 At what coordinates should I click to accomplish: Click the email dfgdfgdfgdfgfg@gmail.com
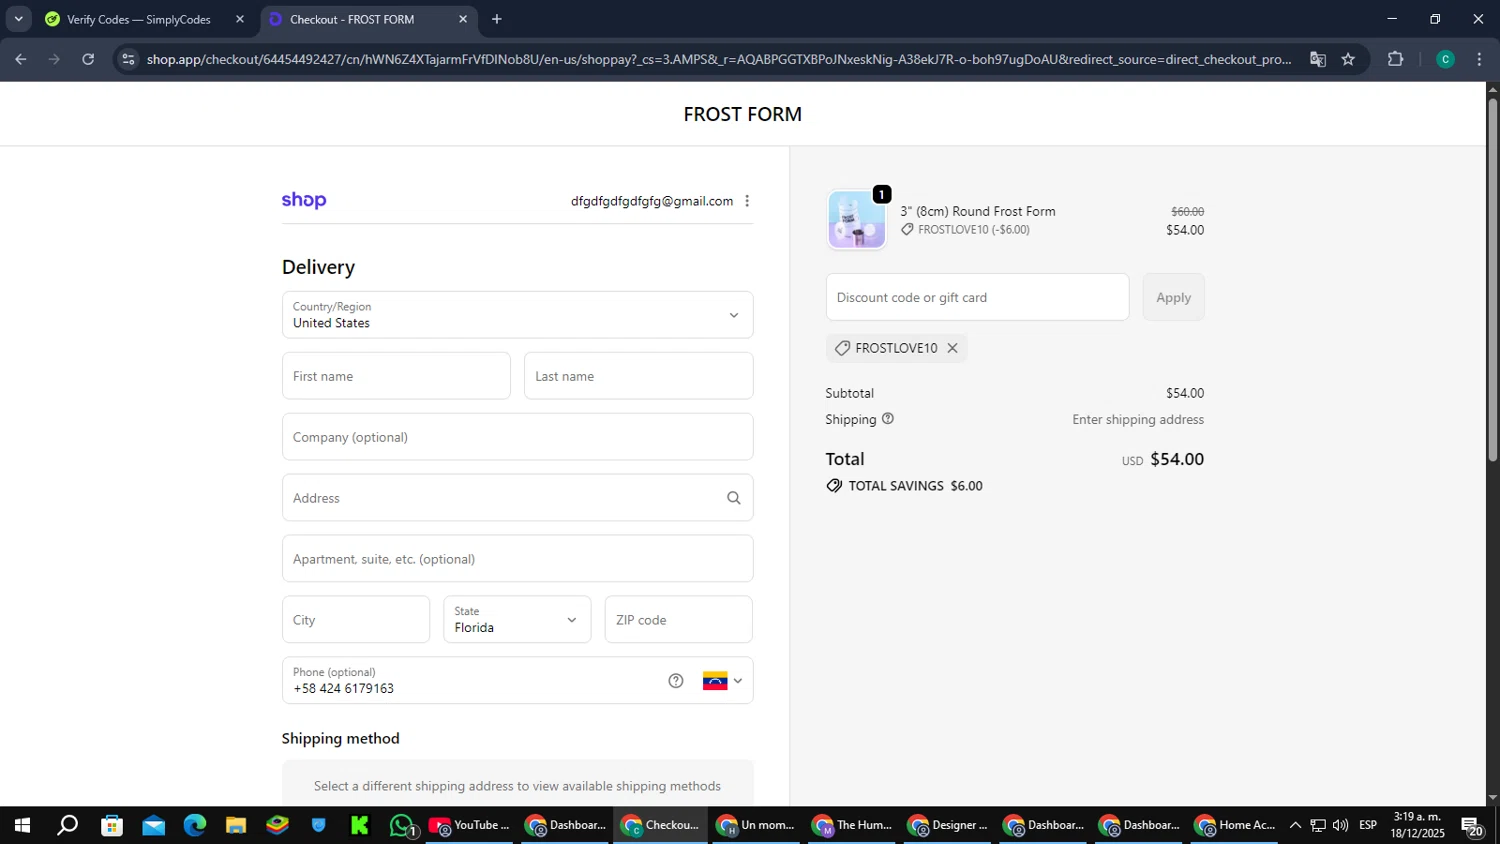pyautogui.click(x=652, y=201)
